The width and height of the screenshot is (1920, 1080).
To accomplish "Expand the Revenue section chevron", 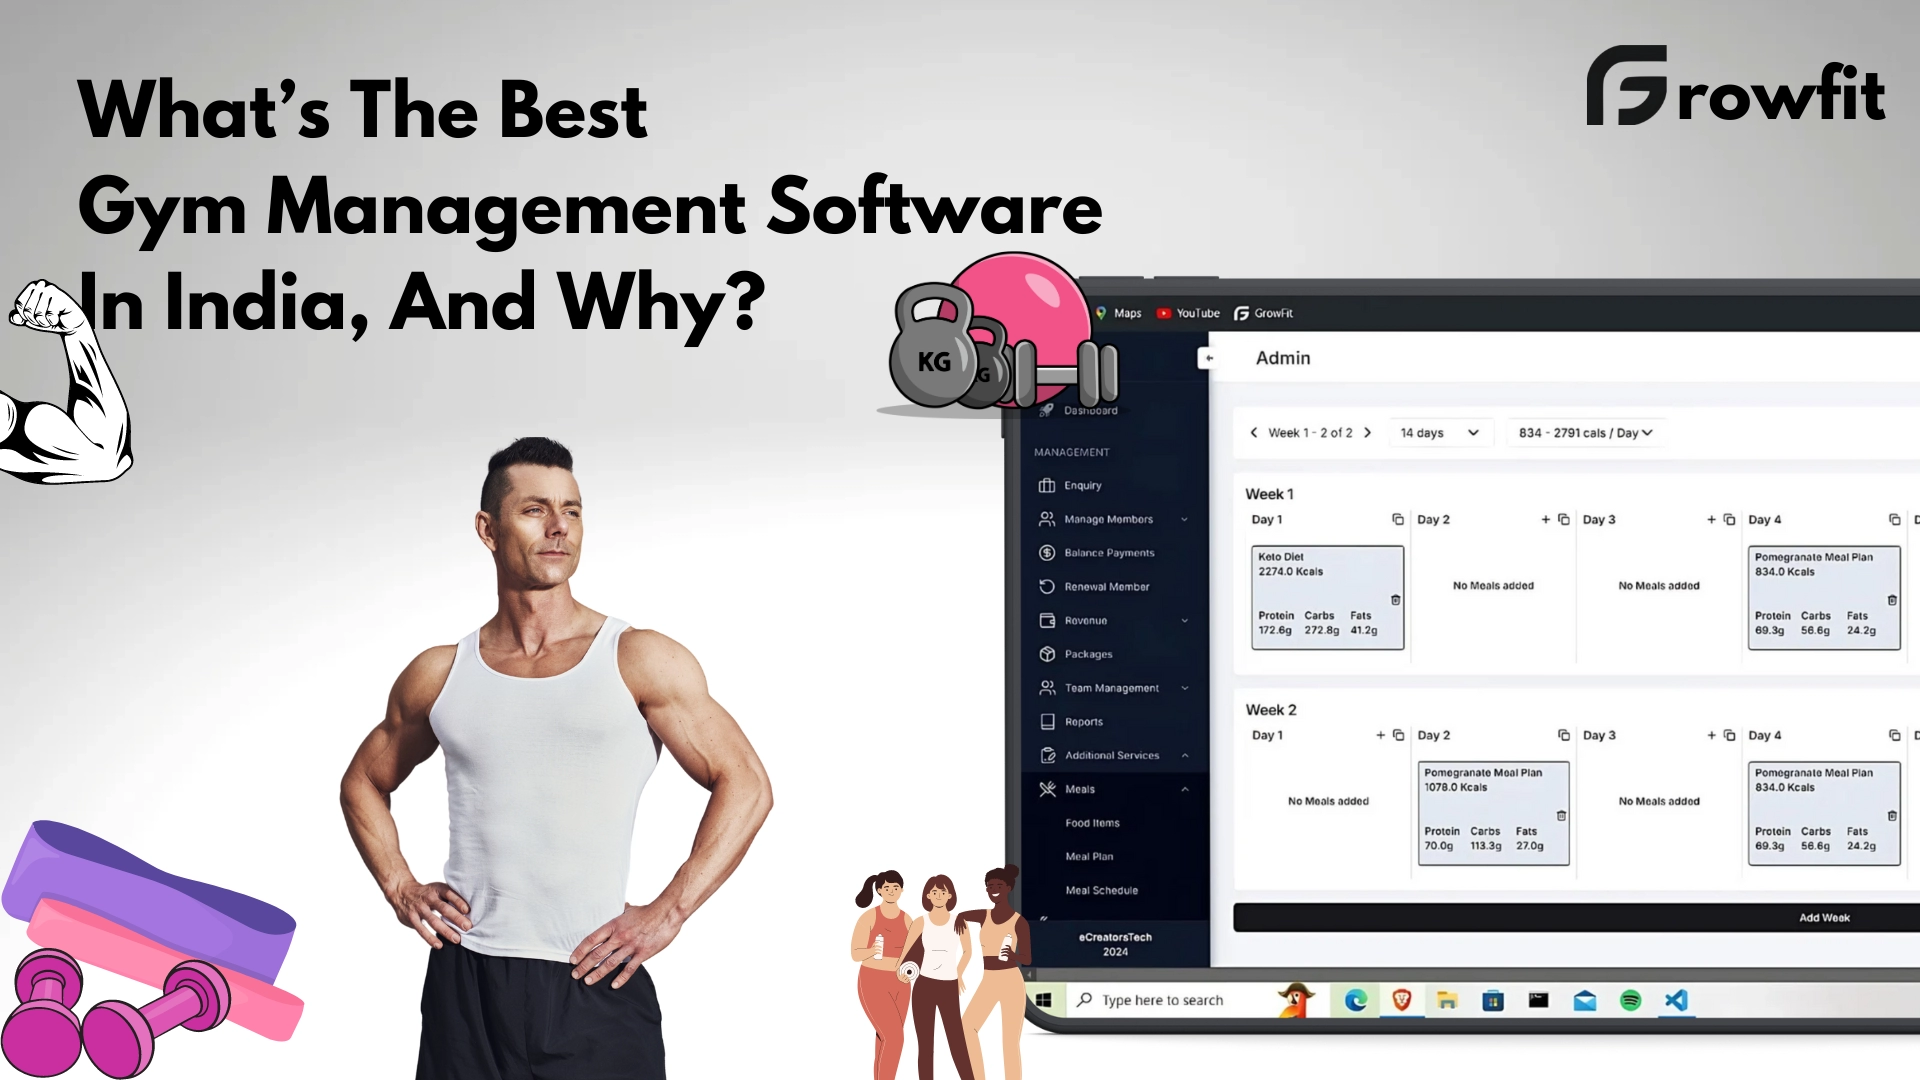I will (1183, 620).
